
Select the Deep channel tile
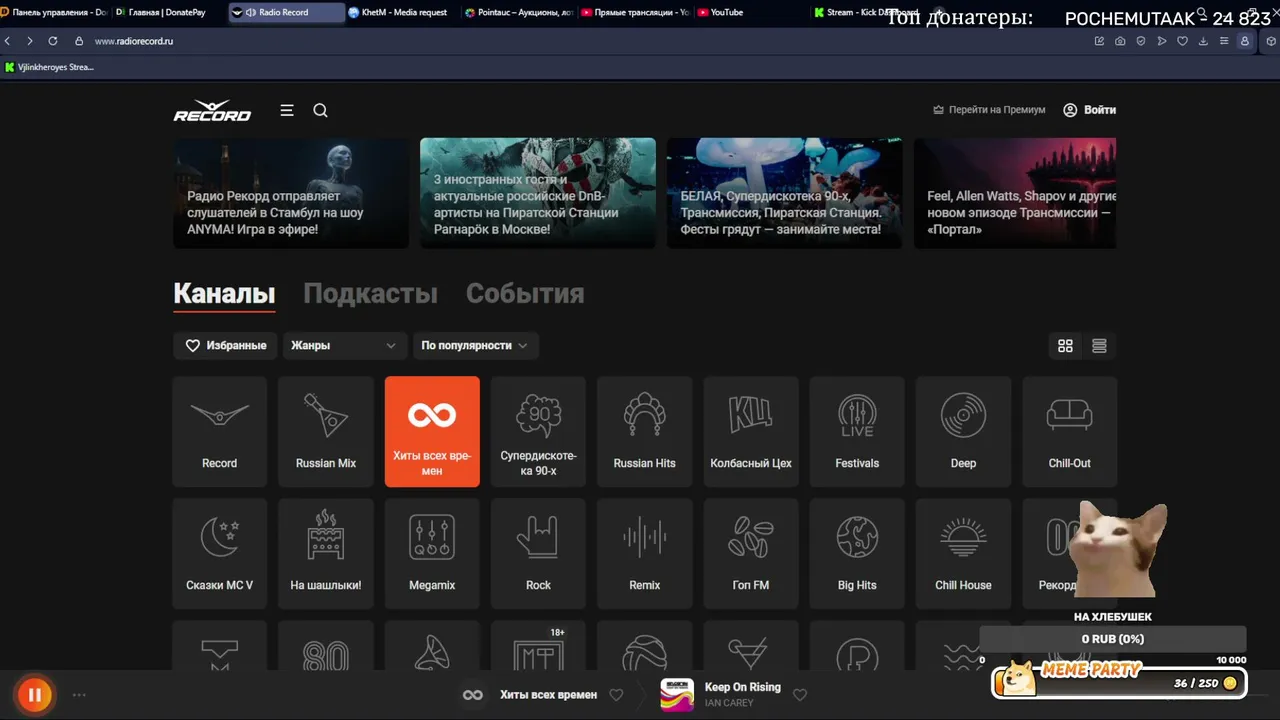pos(963,431)
